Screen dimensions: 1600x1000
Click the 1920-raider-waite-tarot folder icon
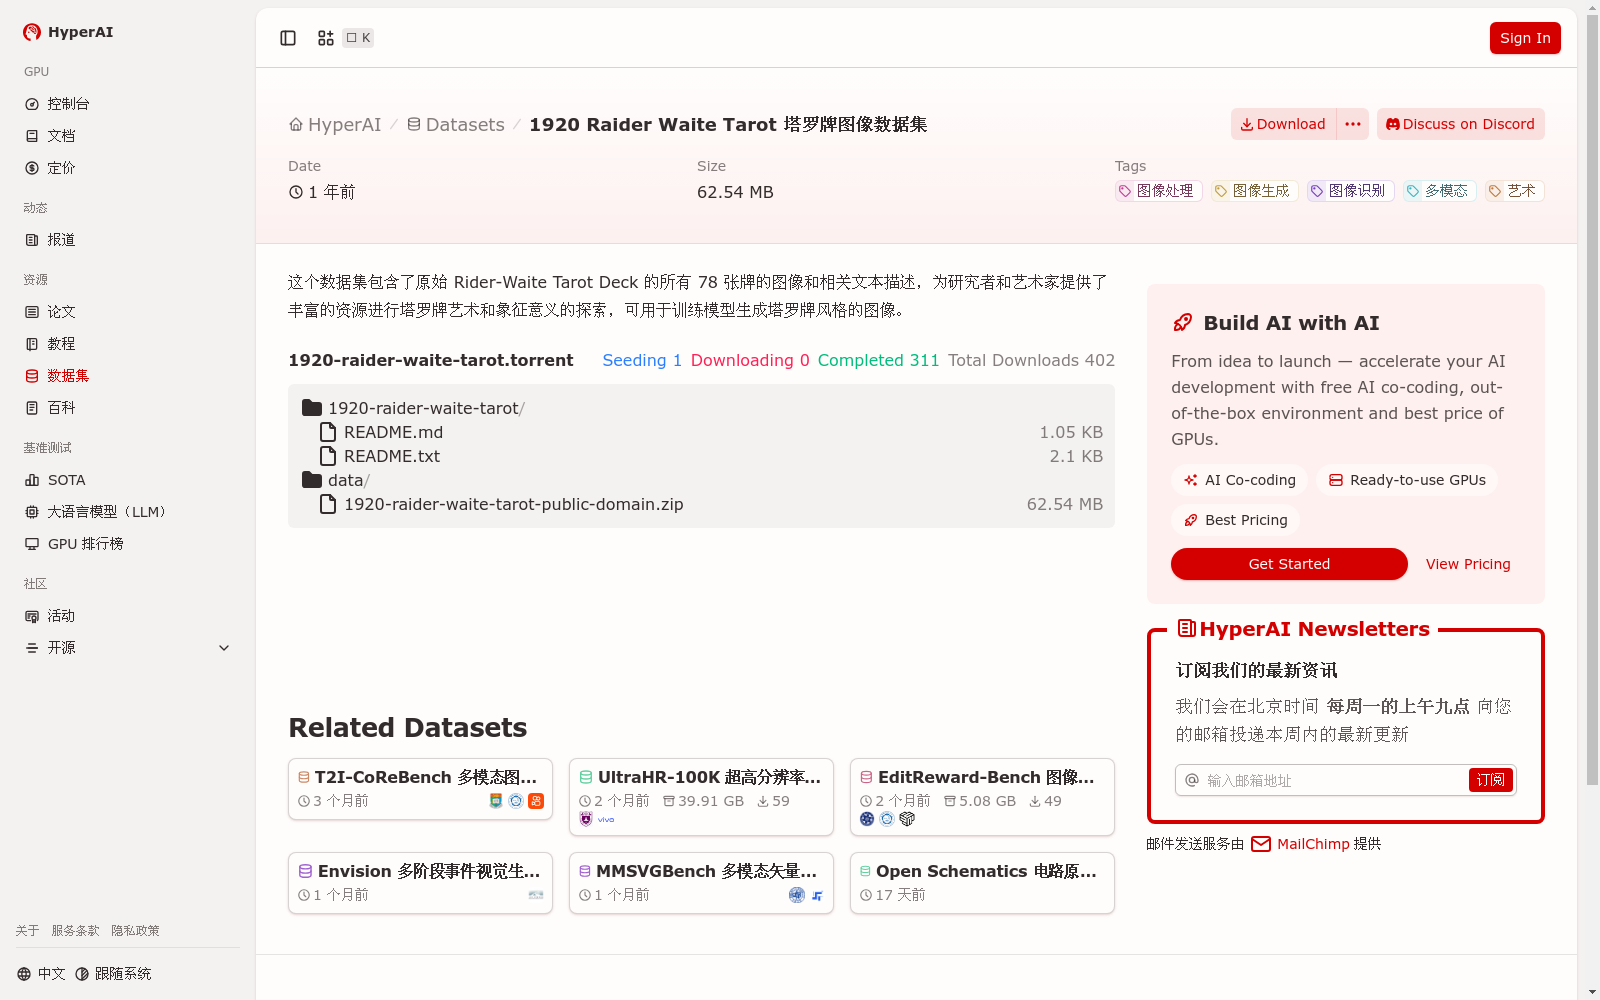tap(312, 408)
